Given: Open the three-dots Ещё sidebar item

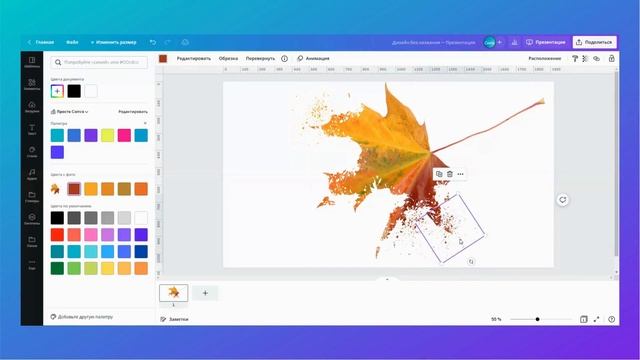Looking at the screenshot, I should (x=32, y=264).
